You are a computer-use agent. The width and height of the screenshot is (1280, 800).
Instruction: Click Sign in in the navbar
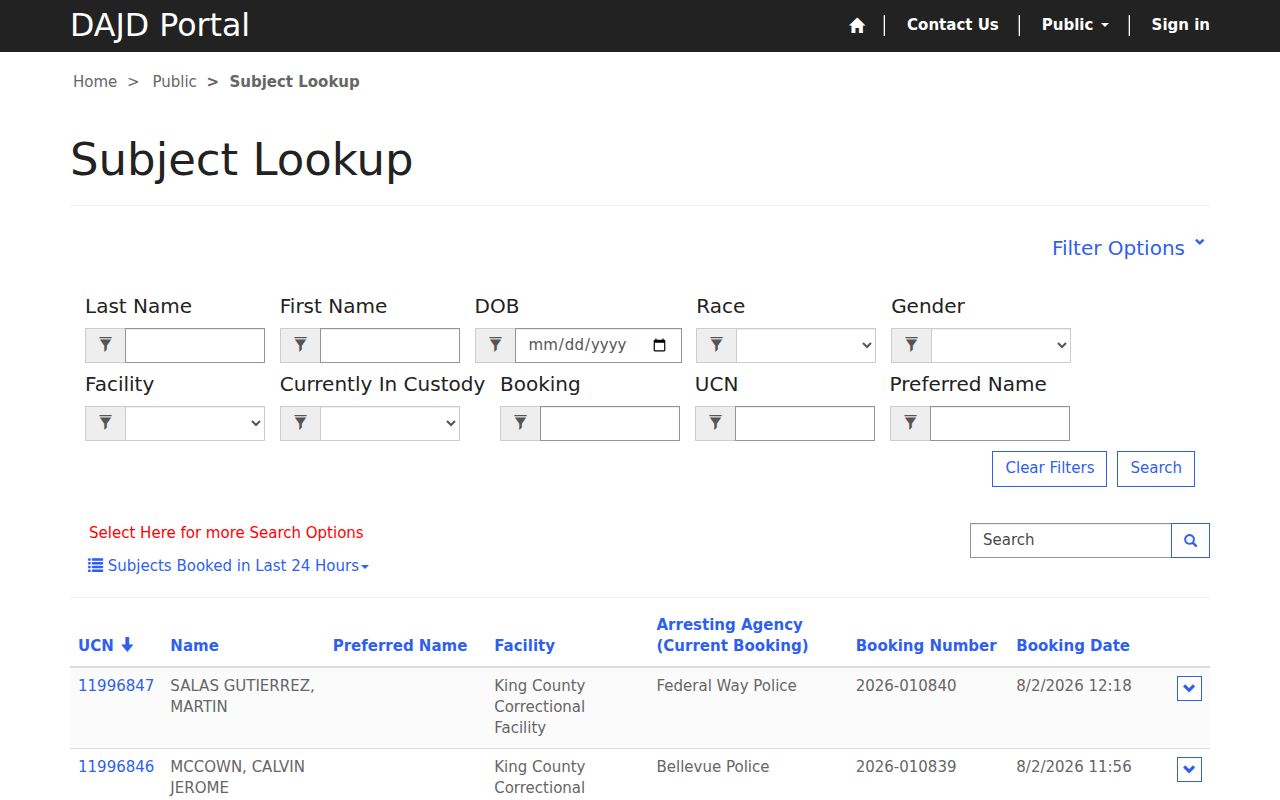[x=1180, y=25]
